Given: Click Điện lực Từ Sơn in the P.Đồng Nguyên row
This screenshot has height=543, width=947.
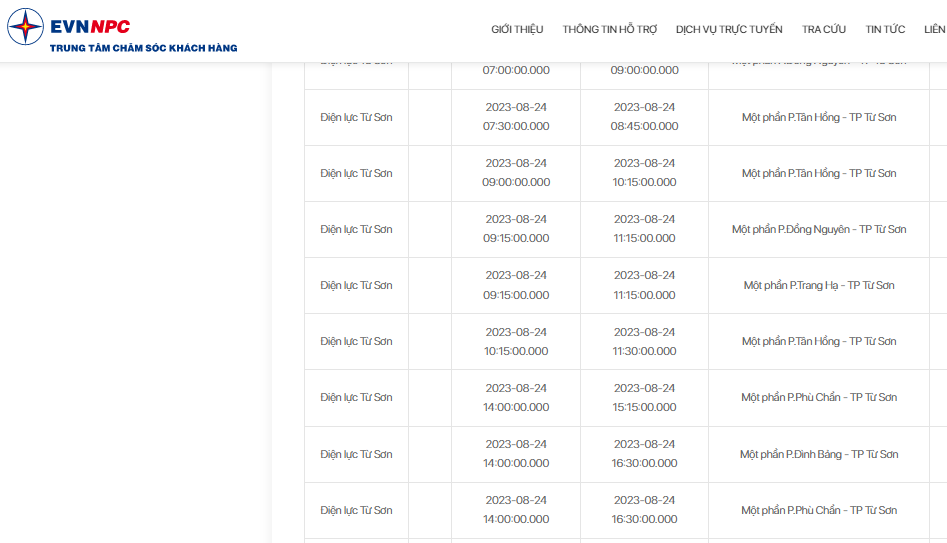Looking at the screenshot, I should 356,230.
